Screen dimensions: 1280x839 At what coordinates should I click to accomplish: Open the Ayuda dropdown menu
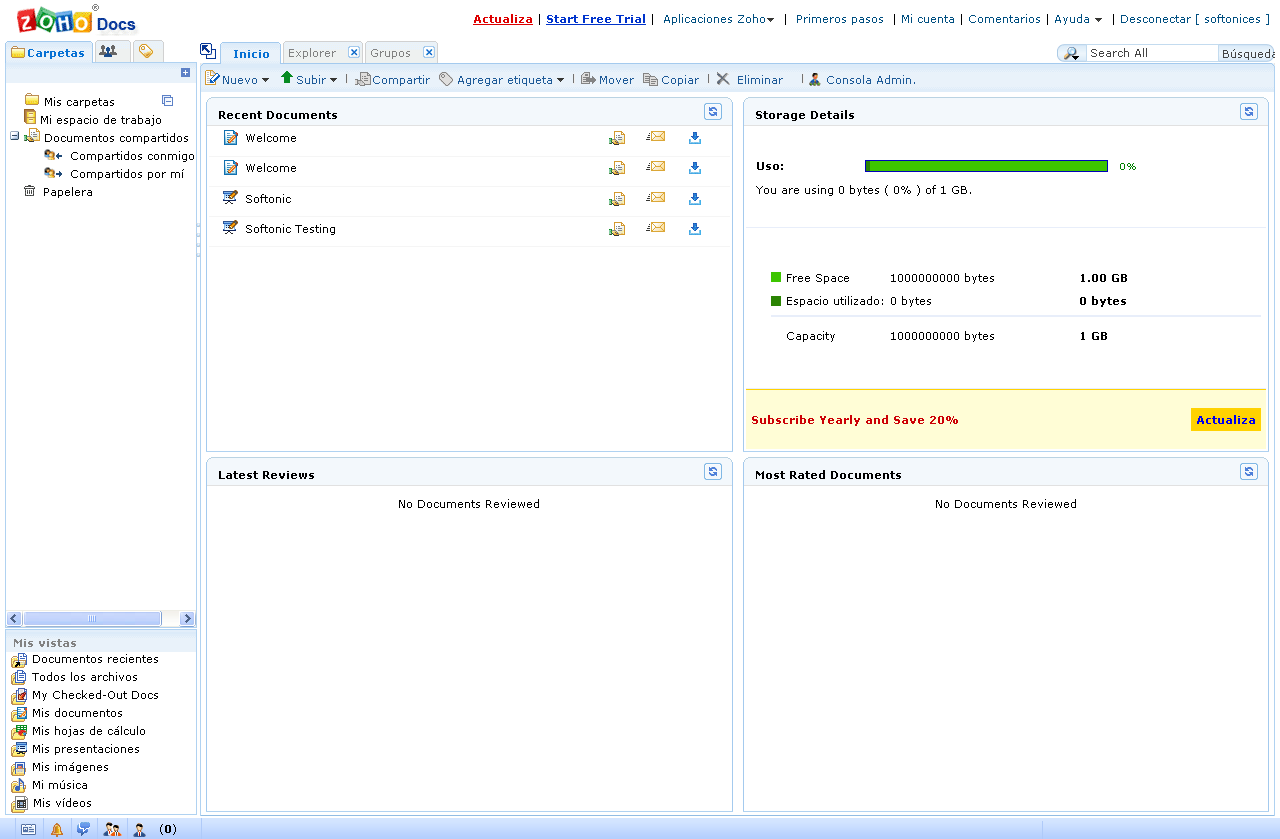coord(1078,19)
